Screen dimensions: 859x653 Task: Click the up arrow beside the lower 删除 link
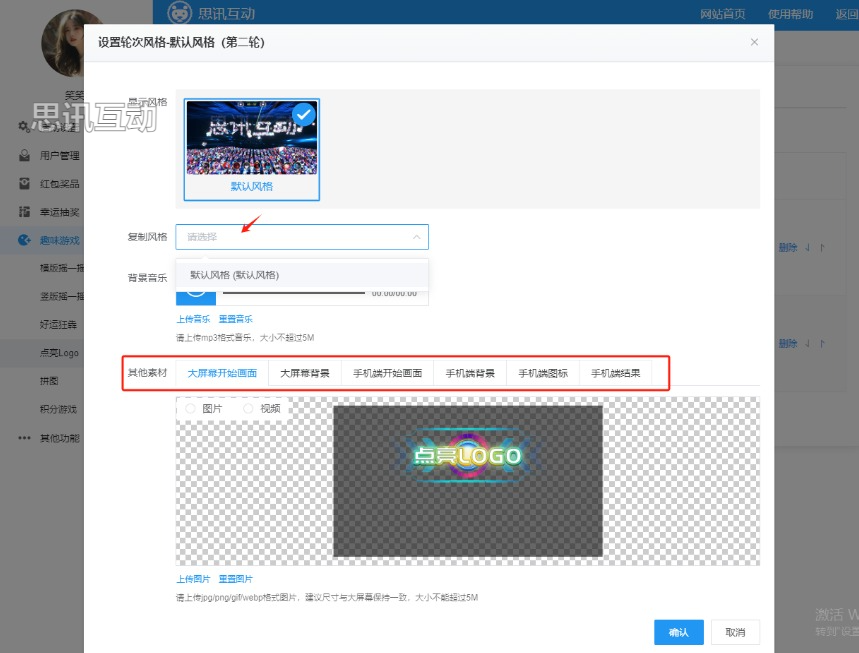pyautogui.click(x=822, y=343)
